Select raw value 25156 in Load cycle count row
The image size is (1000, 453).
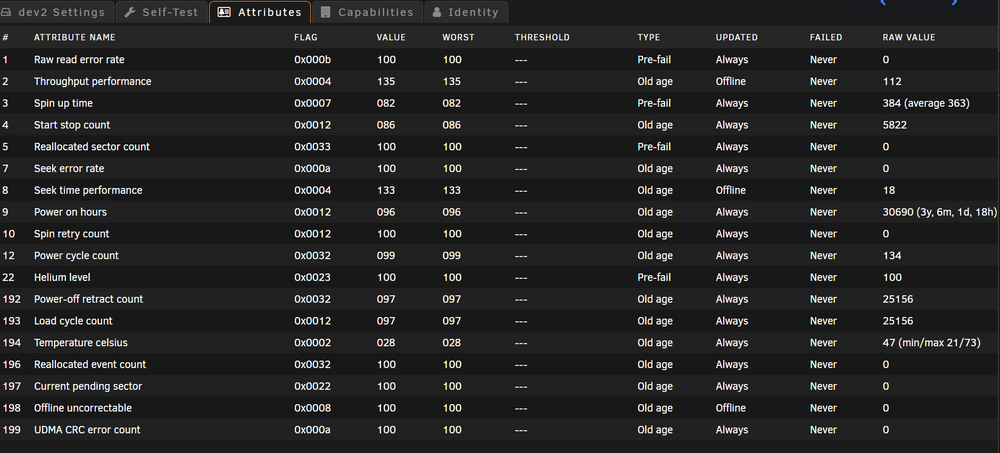point(898,321)
